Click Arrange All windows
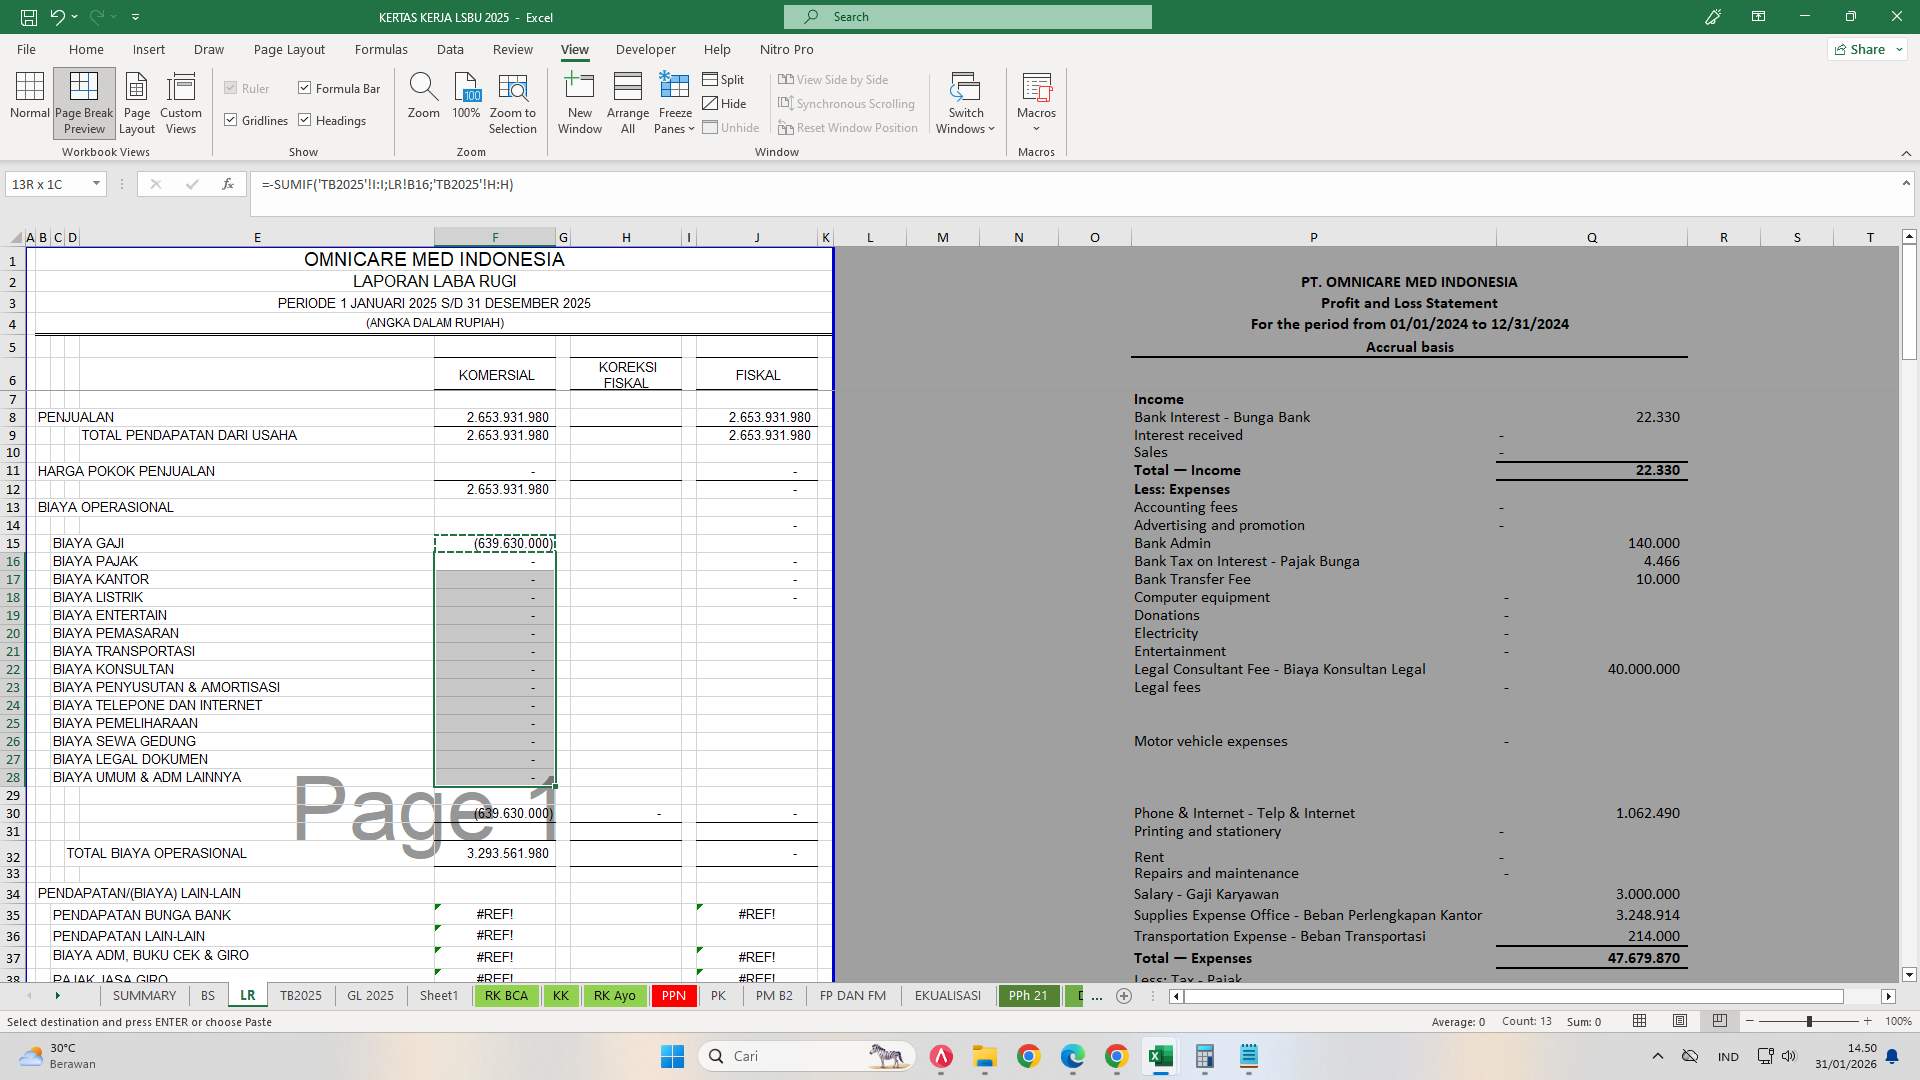 [627, 100]
